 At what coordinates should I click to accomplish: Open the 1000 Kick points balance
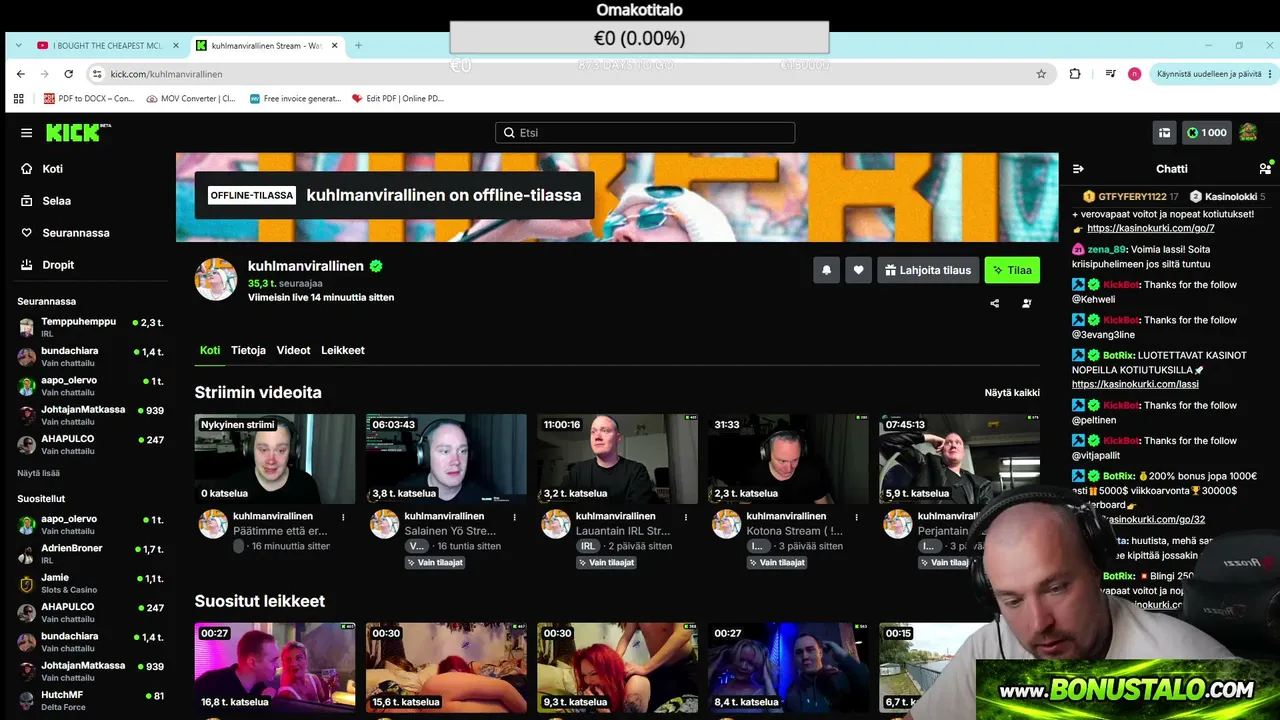point(1206,133)
